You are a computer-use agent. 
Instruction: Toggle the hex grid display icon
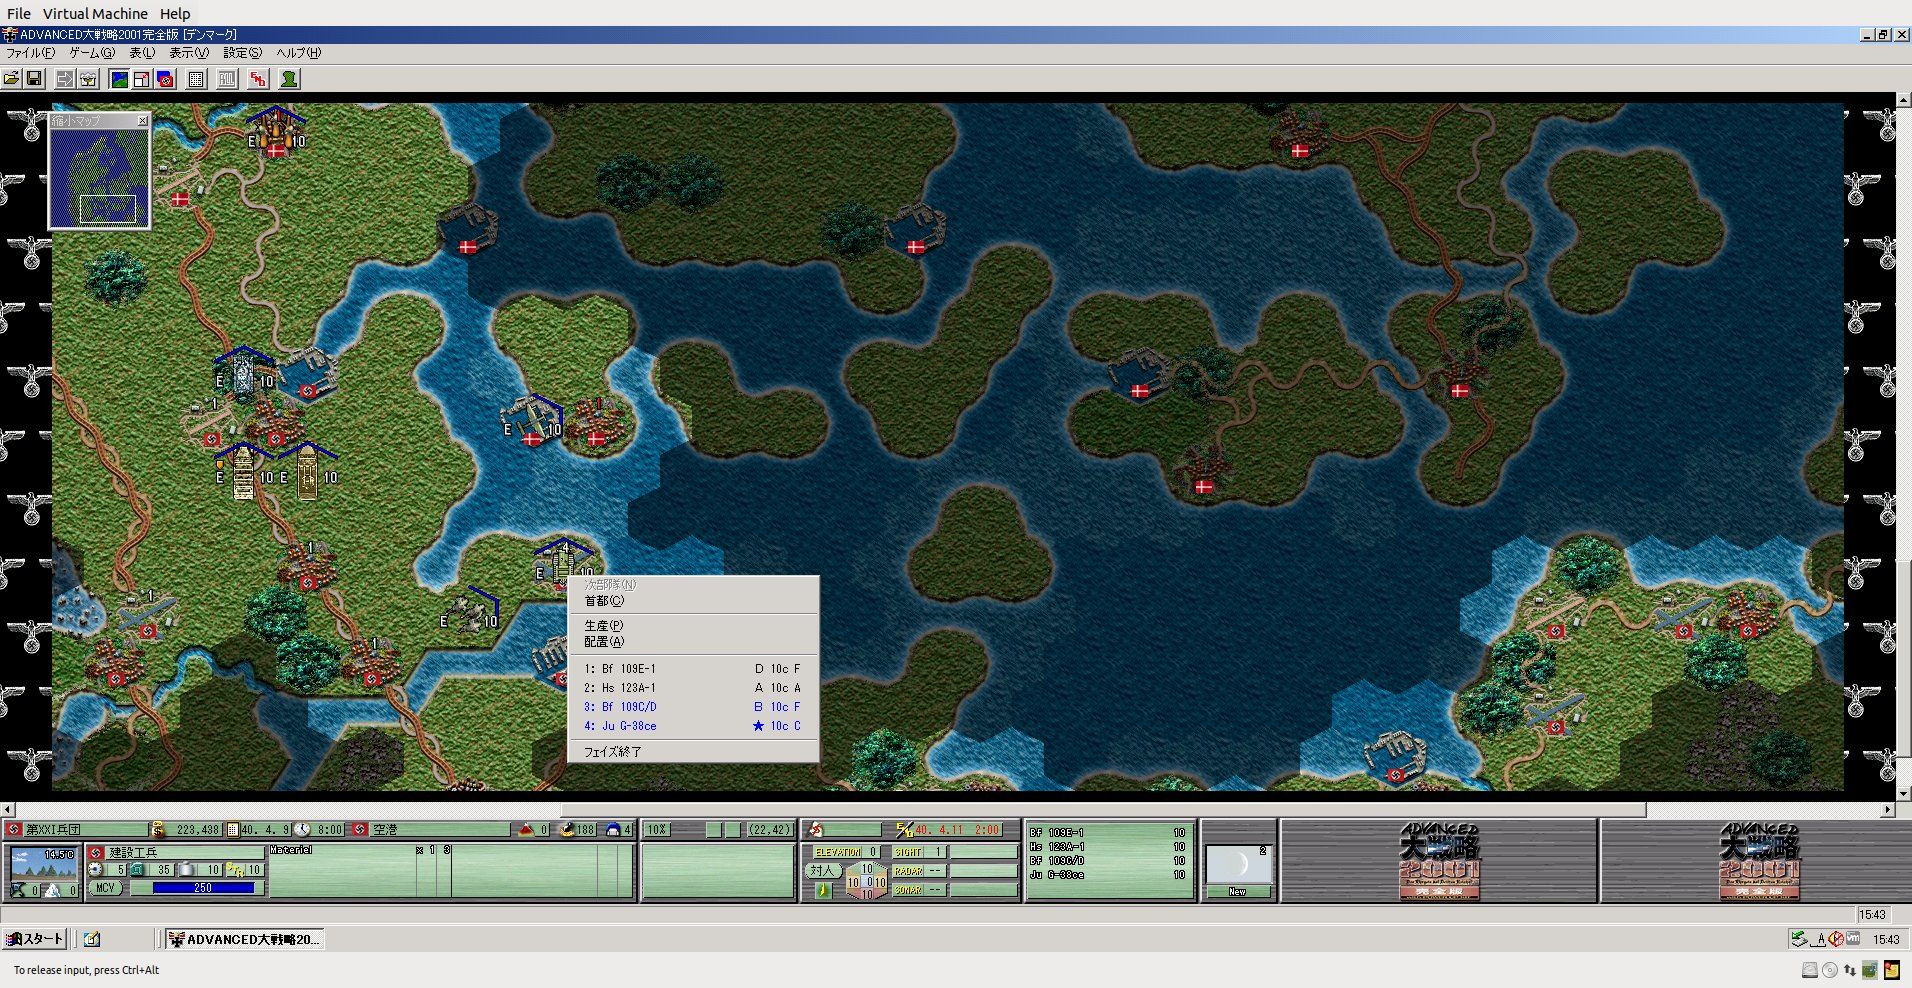point(196,79)
